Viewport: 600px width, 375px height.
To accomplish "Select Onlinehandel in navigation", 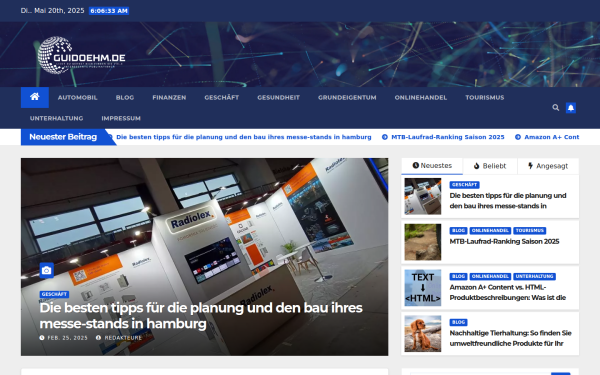I will (421, 98).
